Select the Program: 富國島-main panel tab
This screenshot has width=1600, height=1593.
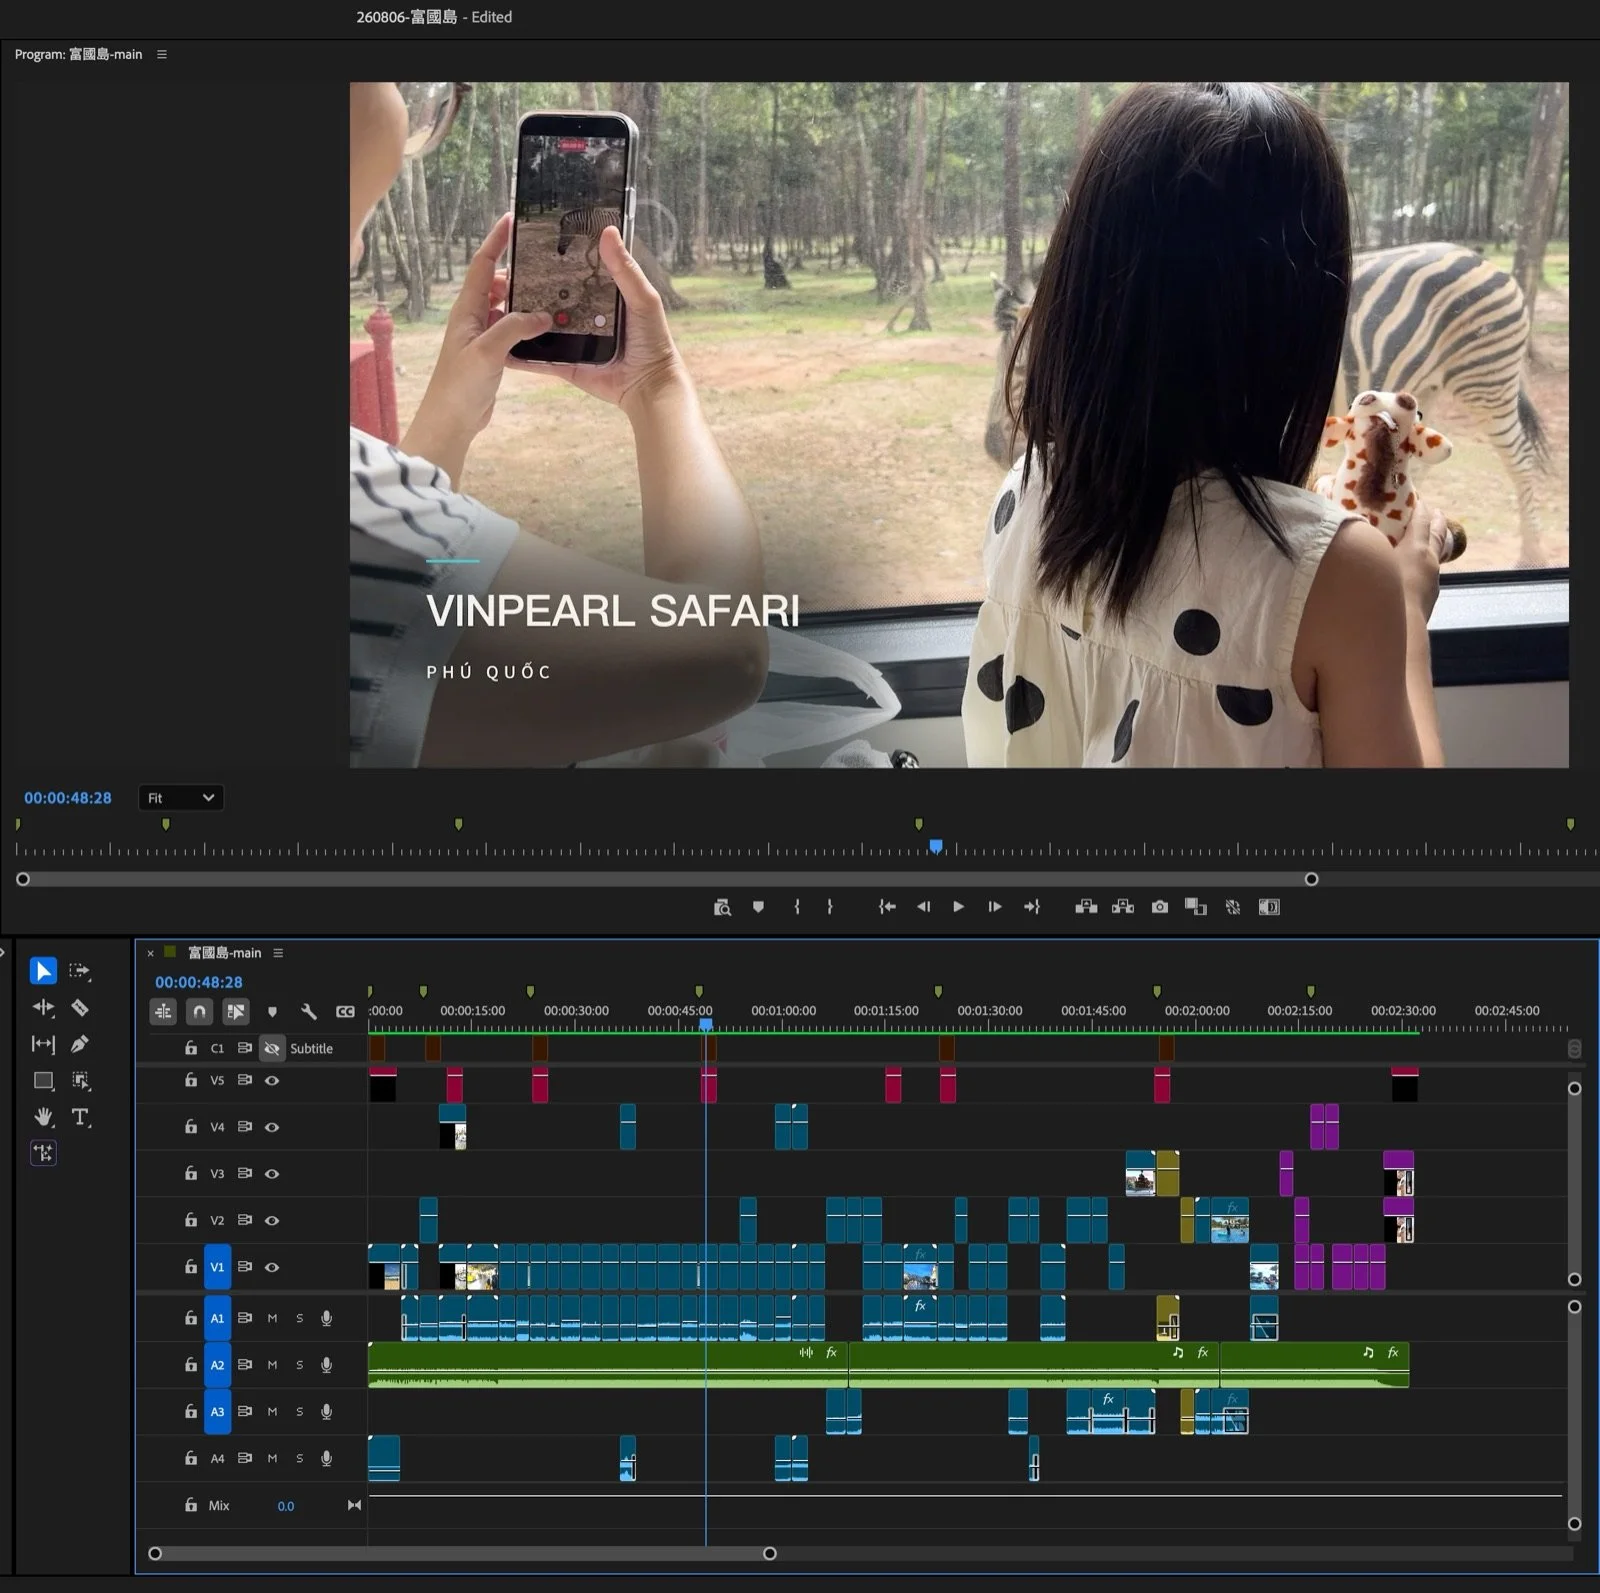[78, 55]
